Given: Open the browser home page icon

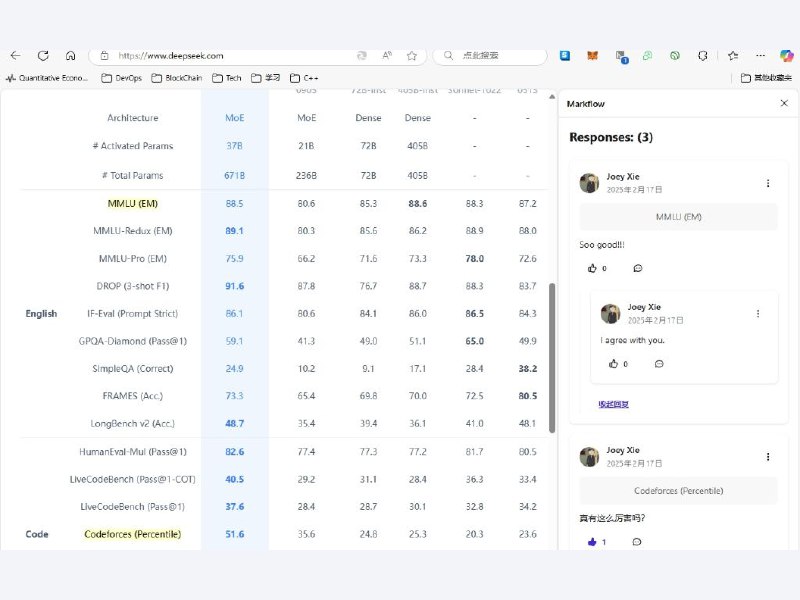Looking at the screenshot, I should tap(70, 56).
